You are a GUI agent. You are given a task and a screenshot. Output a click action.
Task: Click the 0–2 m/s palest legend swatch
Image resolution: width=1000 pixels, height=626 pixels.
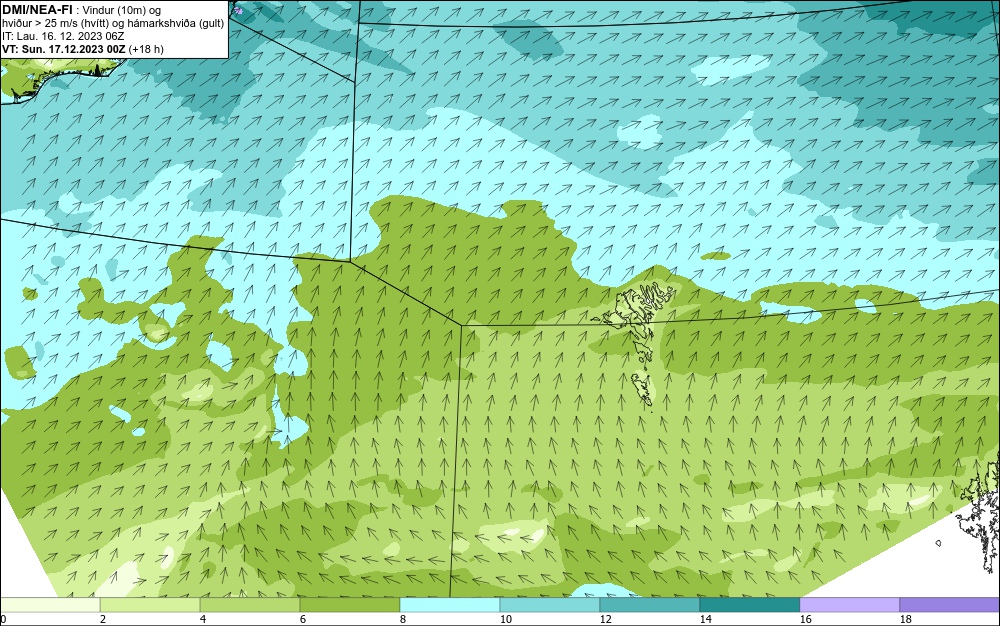pyautogui.click(x=50, y=604)
